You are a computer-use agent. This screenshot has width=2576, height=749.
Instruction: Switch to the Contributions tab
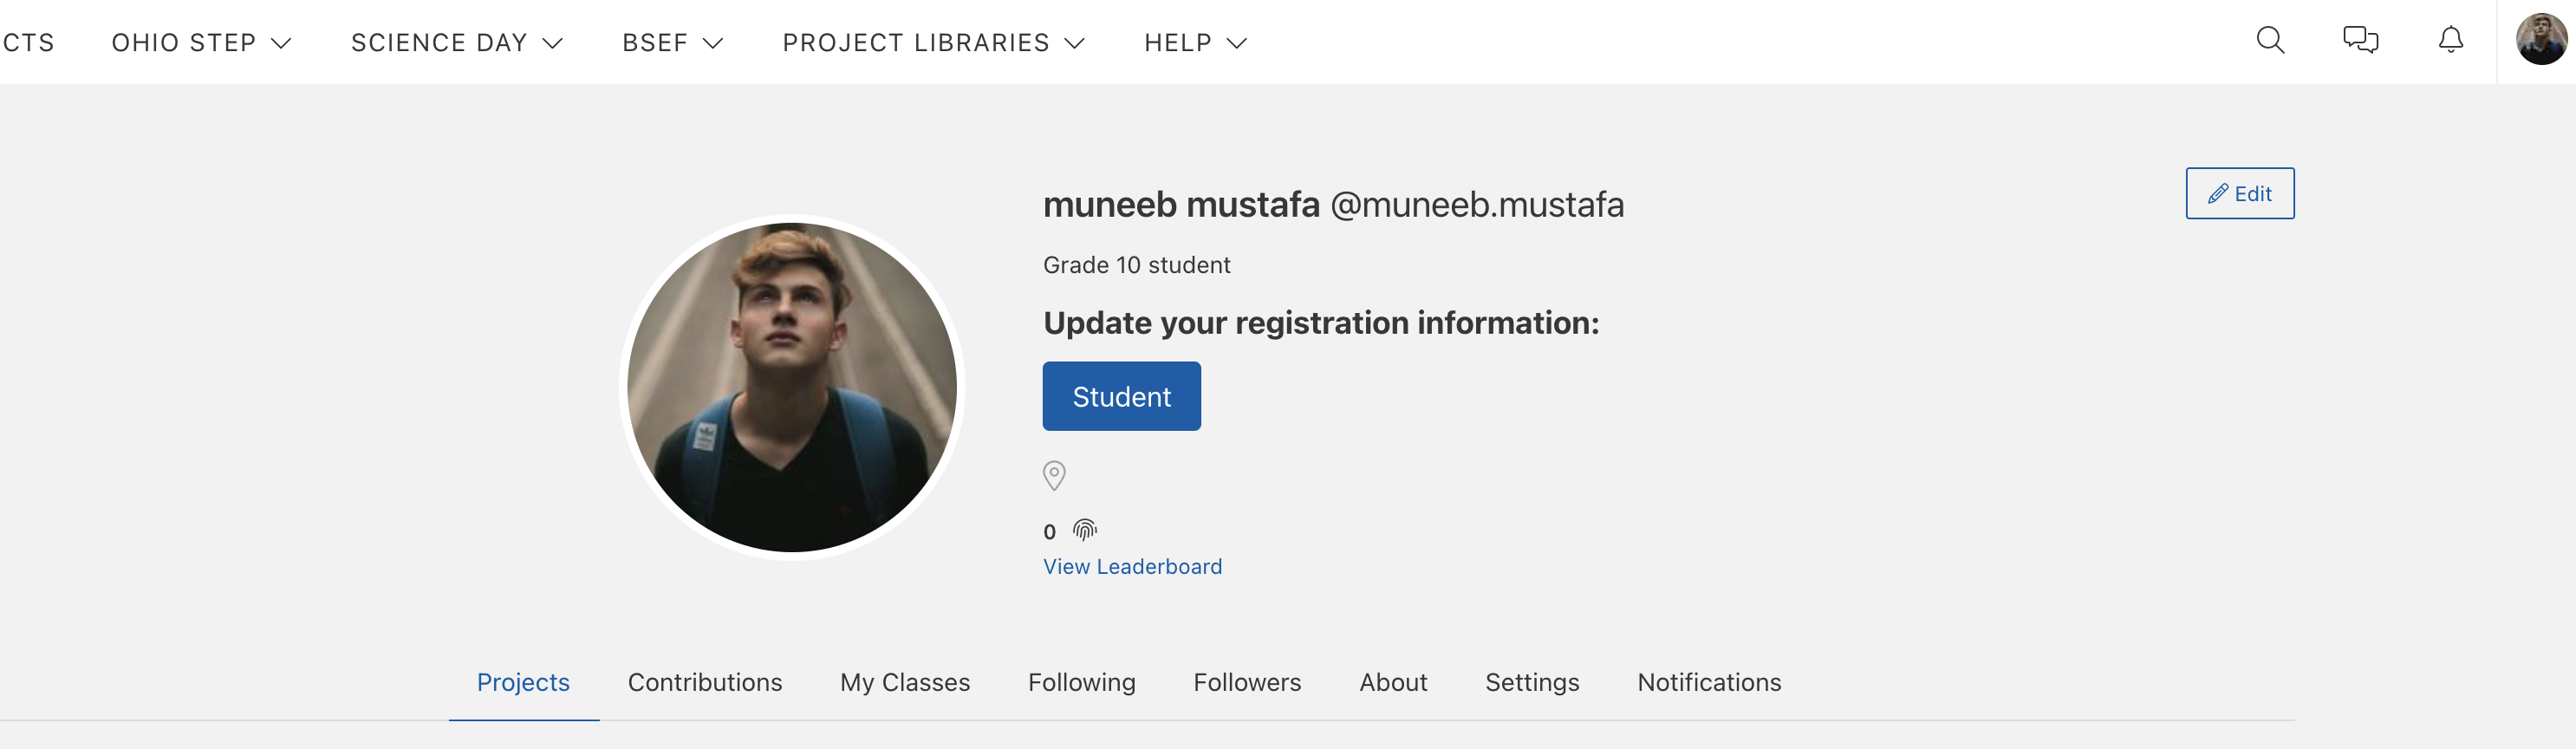(x=704, y=682)
